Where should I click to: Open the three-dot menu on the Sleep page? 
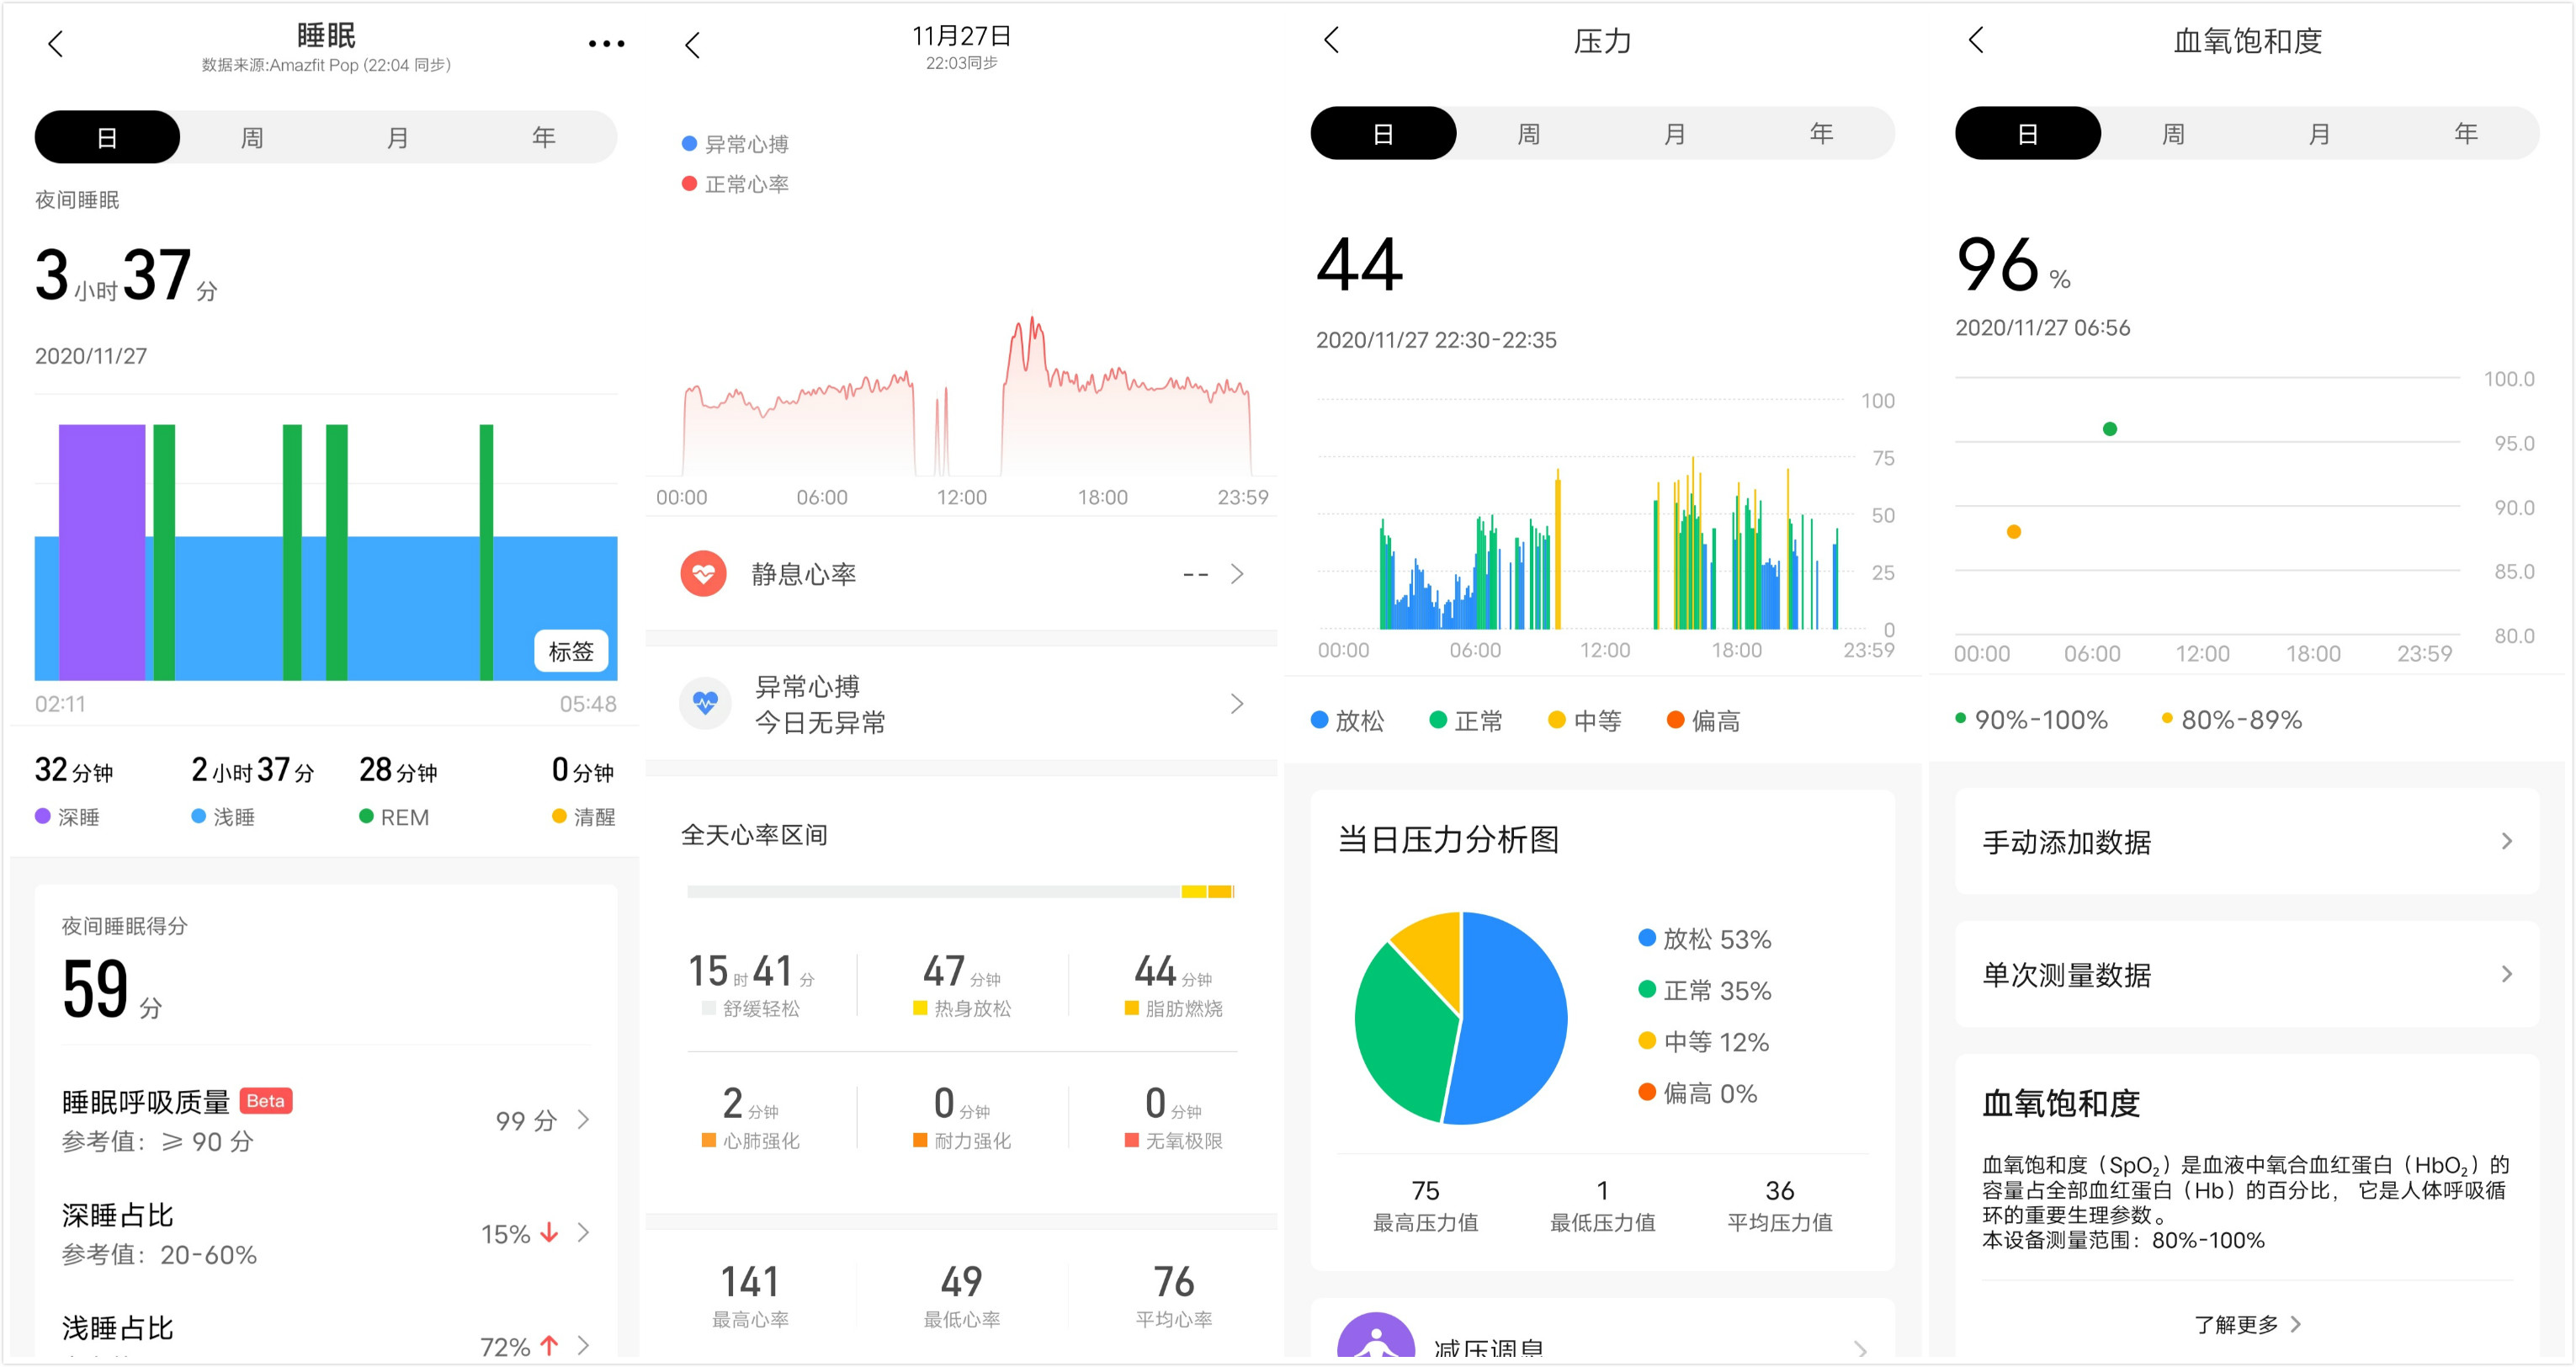[x=606, y=44]
